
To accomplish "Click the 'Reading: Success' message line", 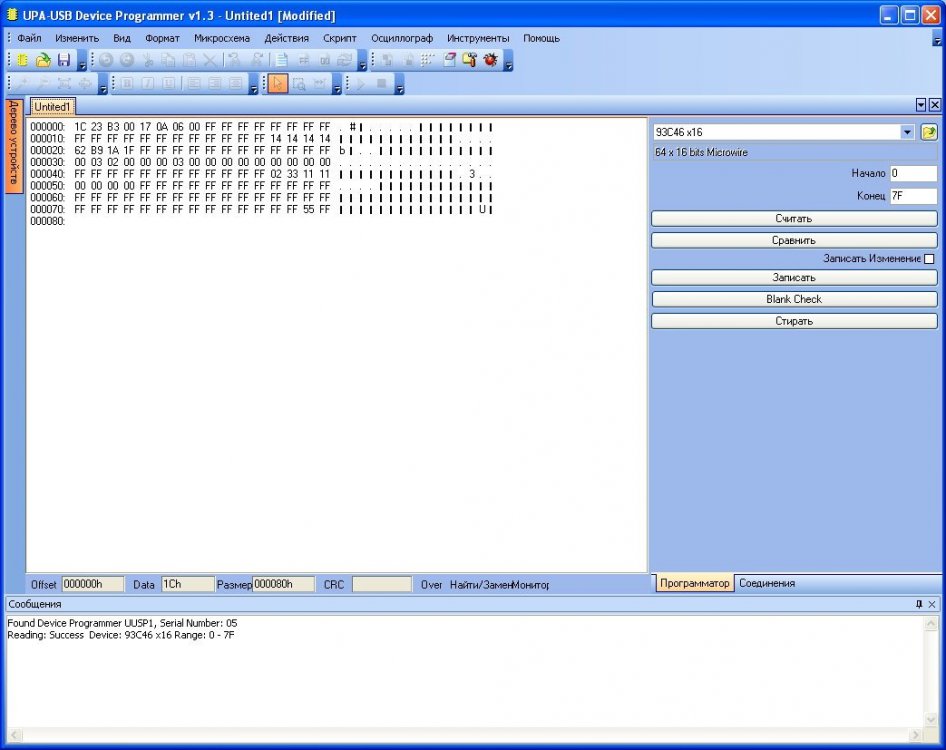I will click(121, 635).
